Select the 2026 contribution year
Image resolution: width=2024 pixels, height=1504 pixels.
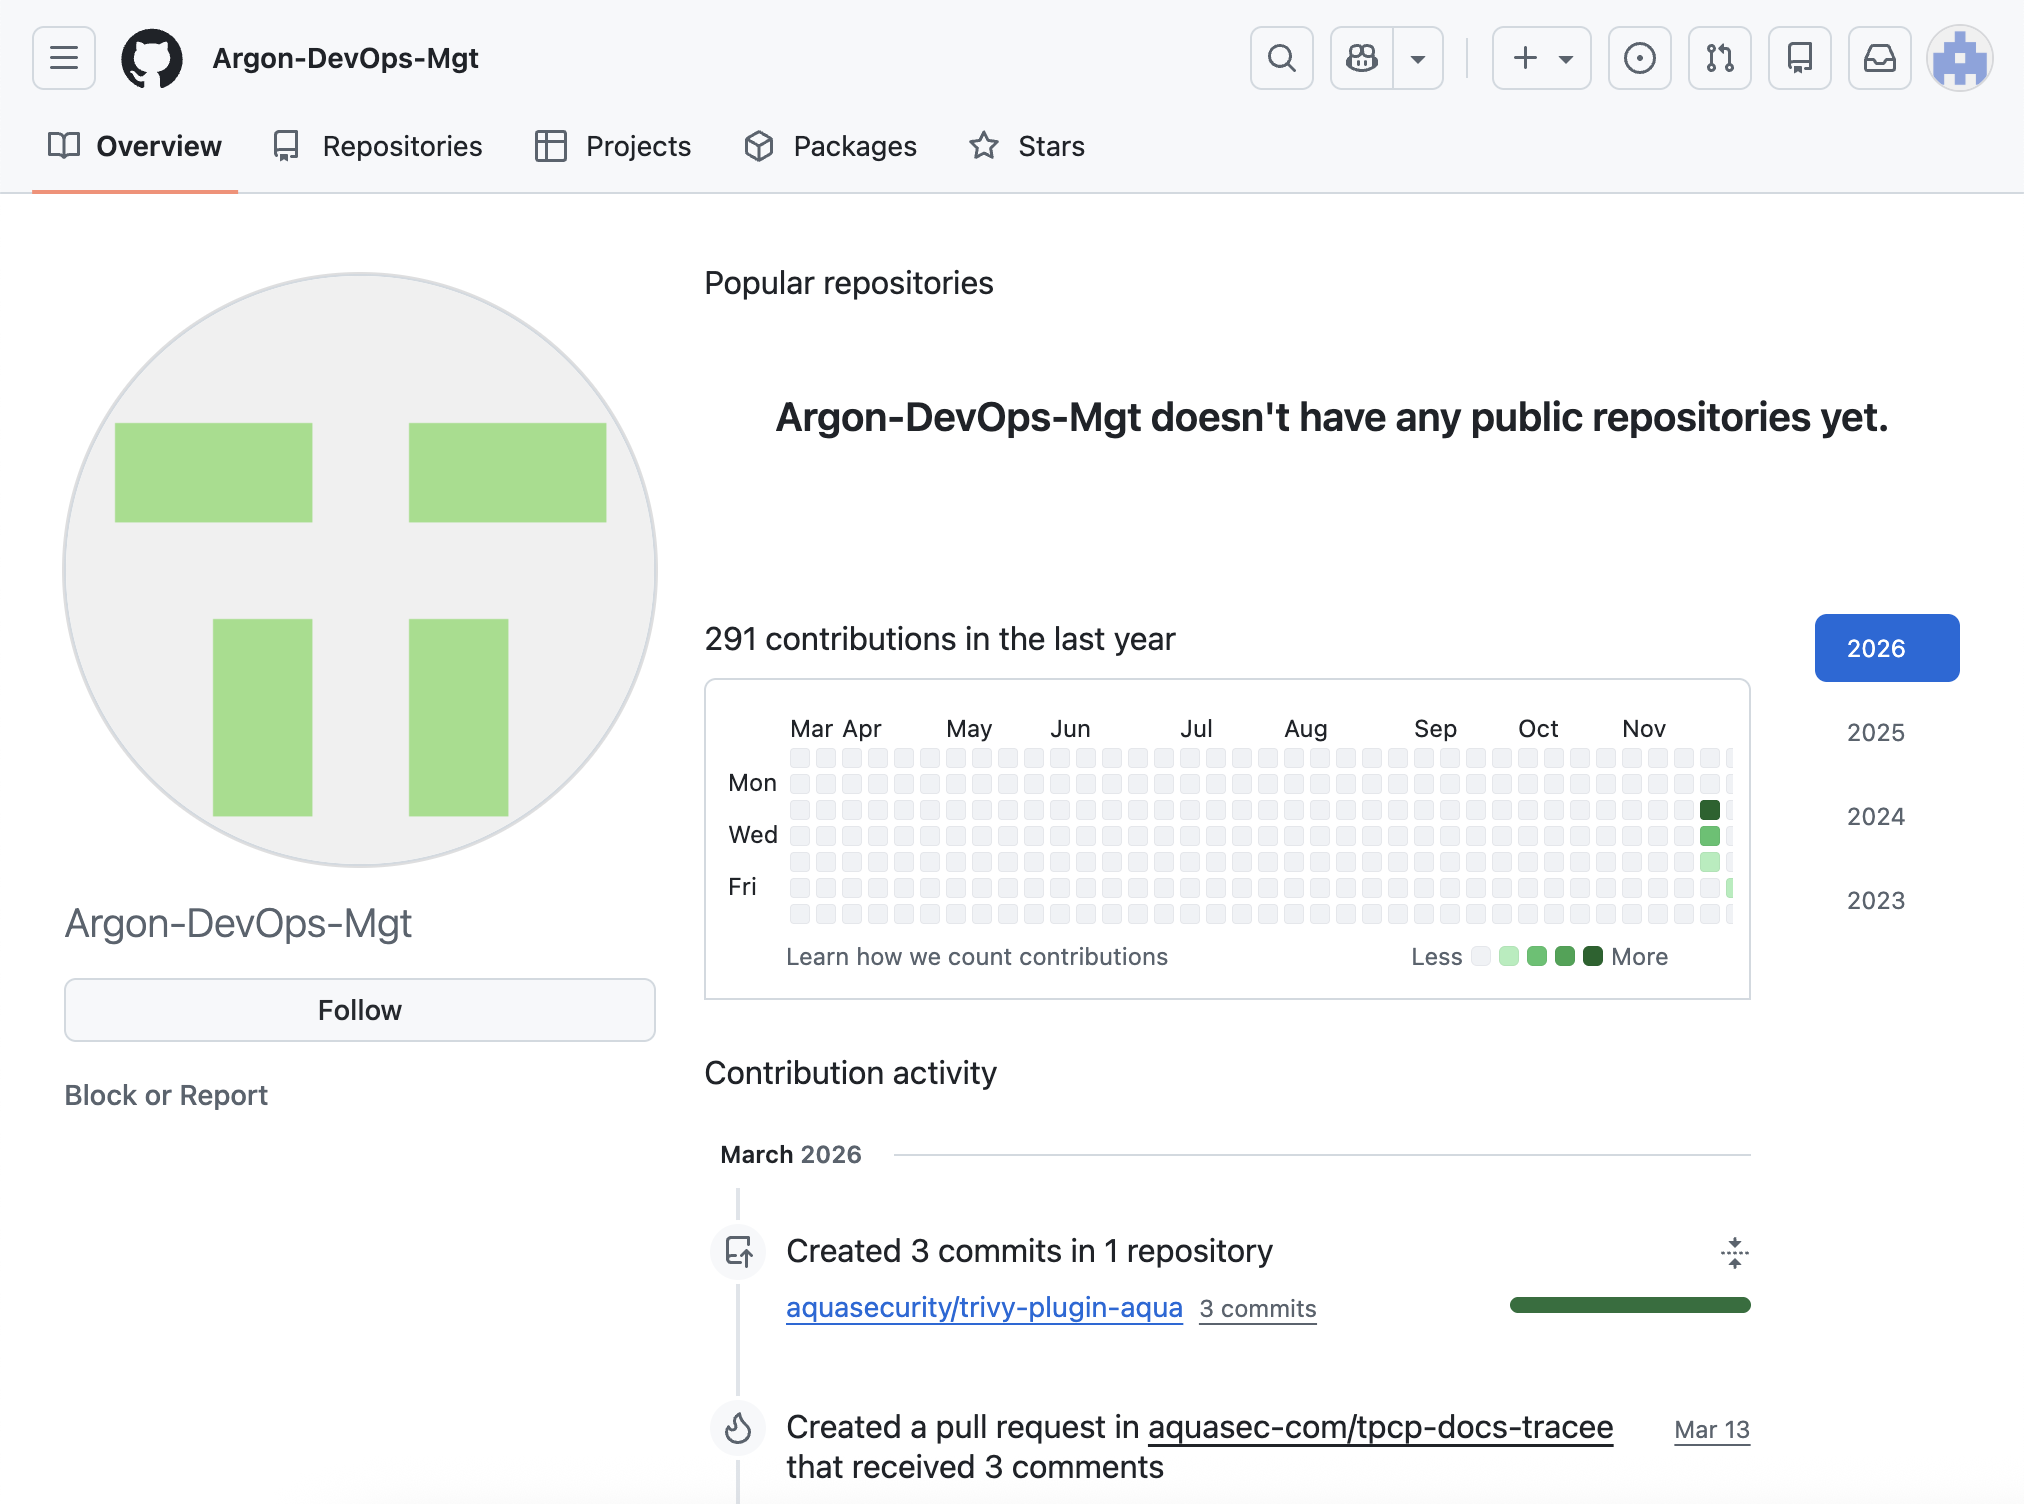(x=1887, y=648)
